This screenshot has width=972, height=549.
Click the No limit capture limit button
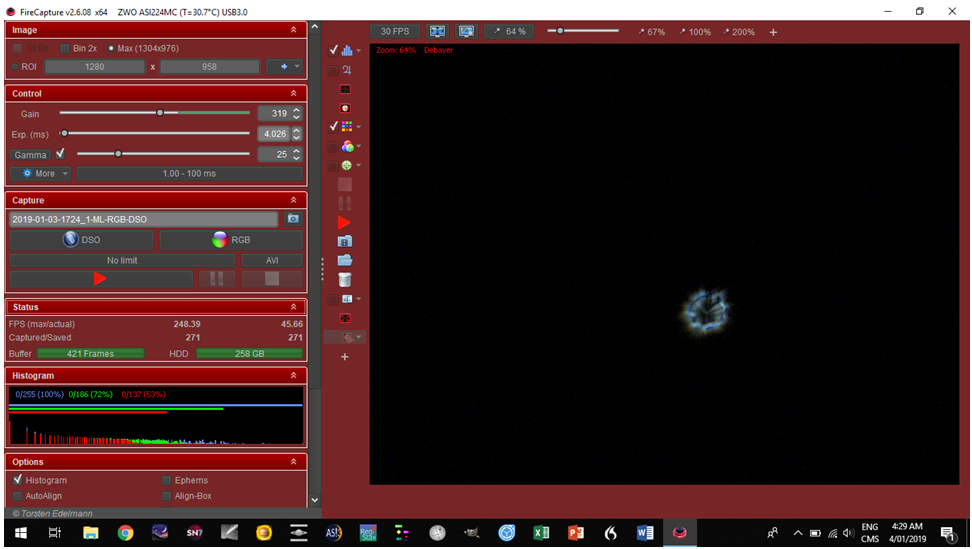[122, 260]
